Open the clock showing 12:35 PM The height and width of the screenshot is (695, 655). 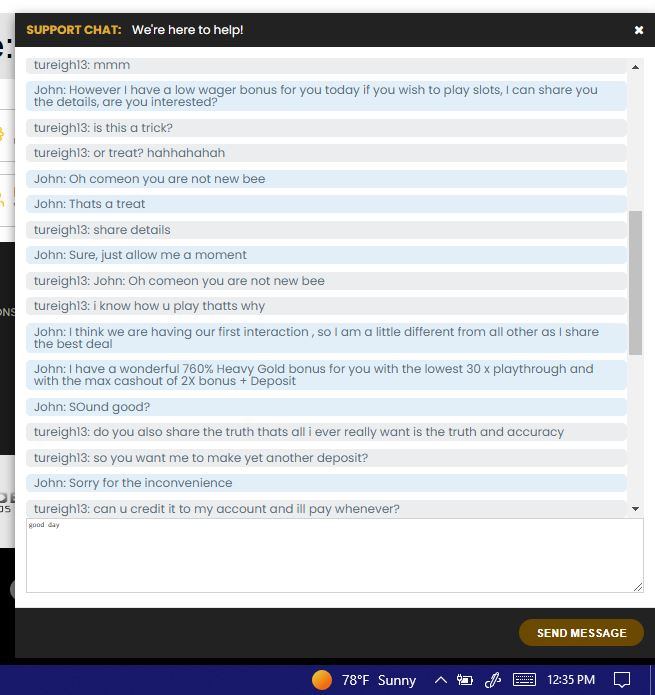coord(571,680)
